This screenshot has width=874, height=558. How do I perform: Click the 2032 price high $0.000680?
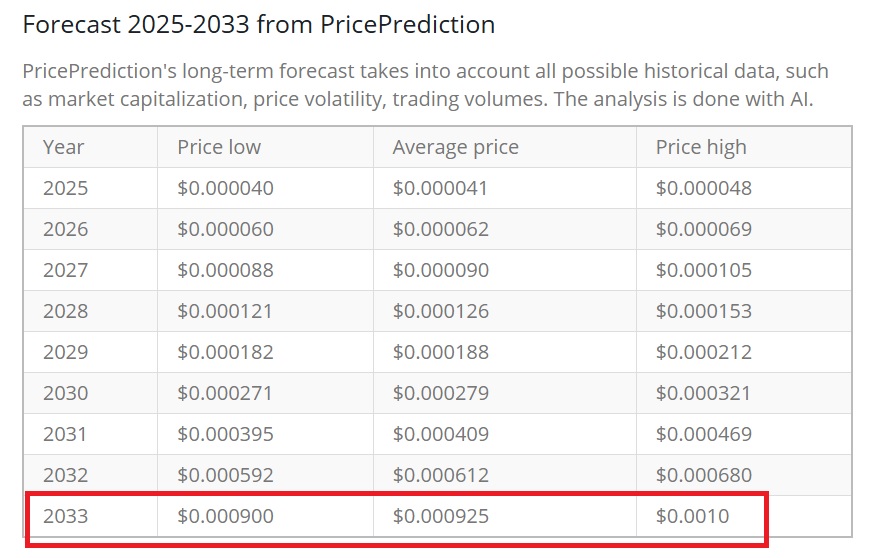click(x=704, y=475)
